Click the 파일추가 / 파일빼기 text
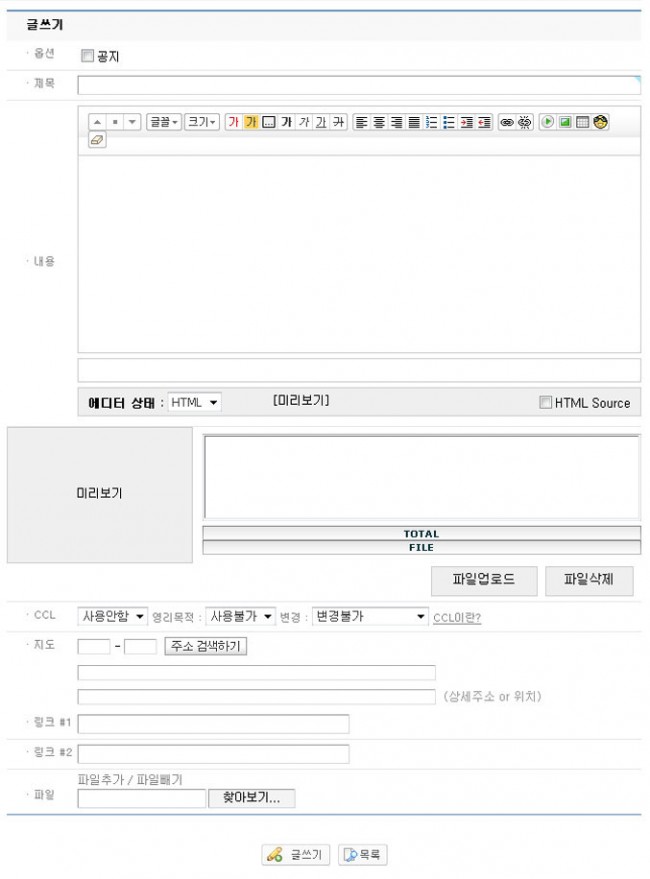This screenshot has width=650, height=879. (130, 779)
